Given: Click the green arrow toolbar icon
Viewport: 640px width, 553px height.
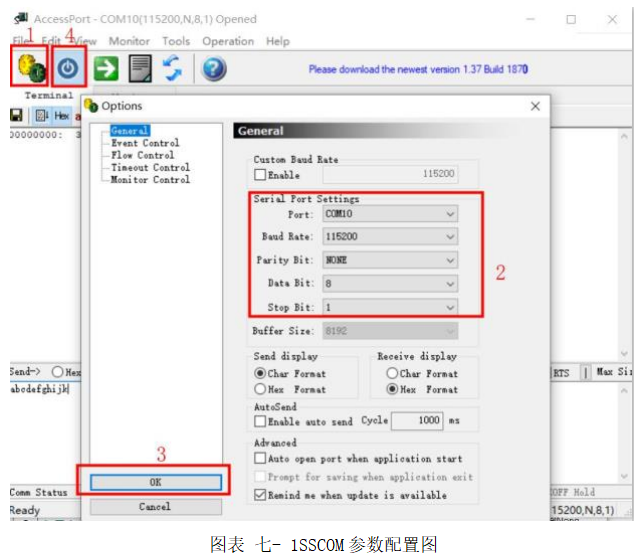Looking at the screenshot, I should pos(106,68).
